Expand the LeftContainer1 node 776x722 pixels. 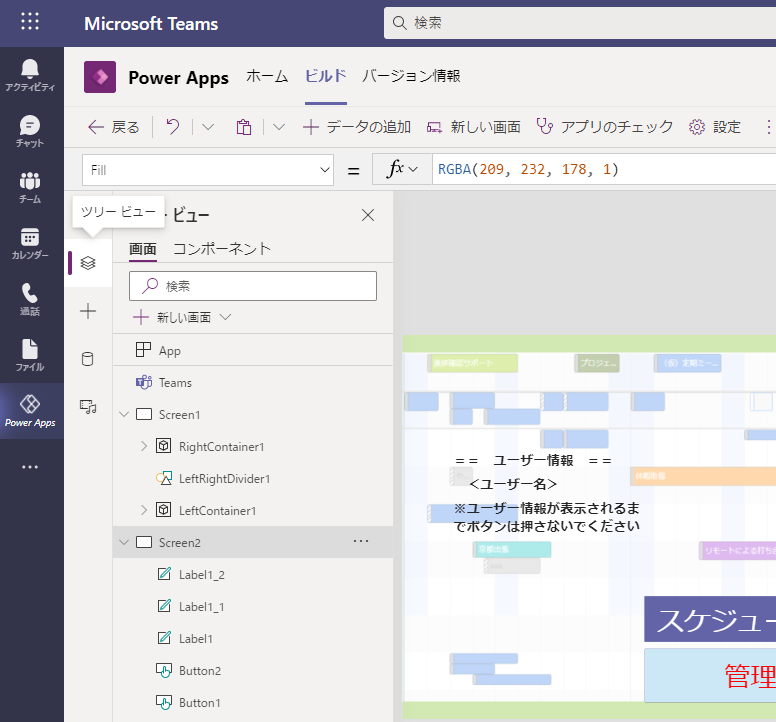tap(144, 510)
